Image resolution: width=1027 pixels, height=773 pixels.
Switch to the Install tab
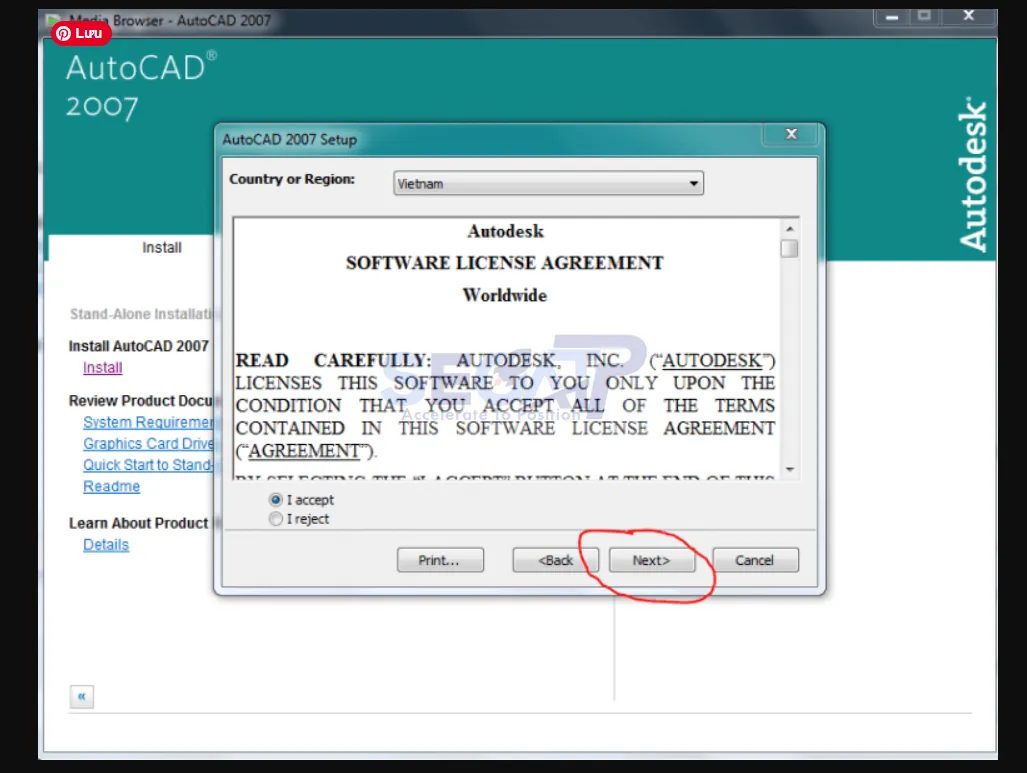161,247
